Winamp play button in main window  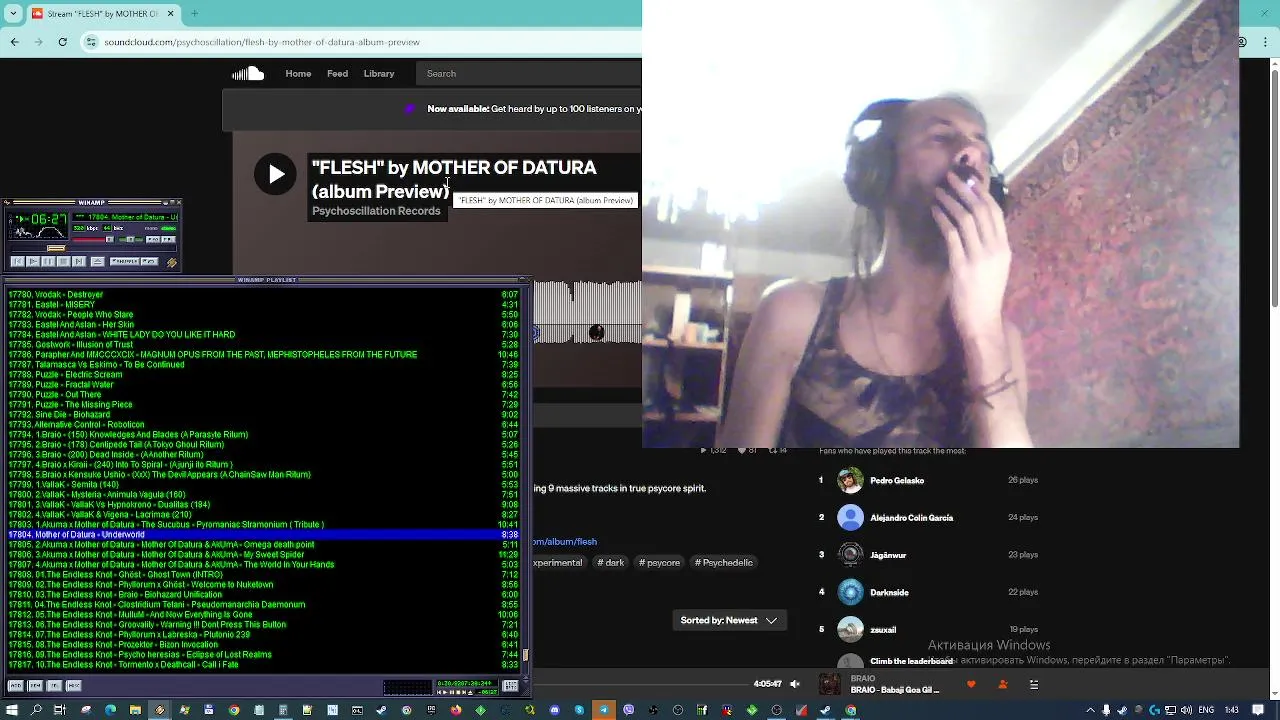pyautogui.click(x=33, y=261)
